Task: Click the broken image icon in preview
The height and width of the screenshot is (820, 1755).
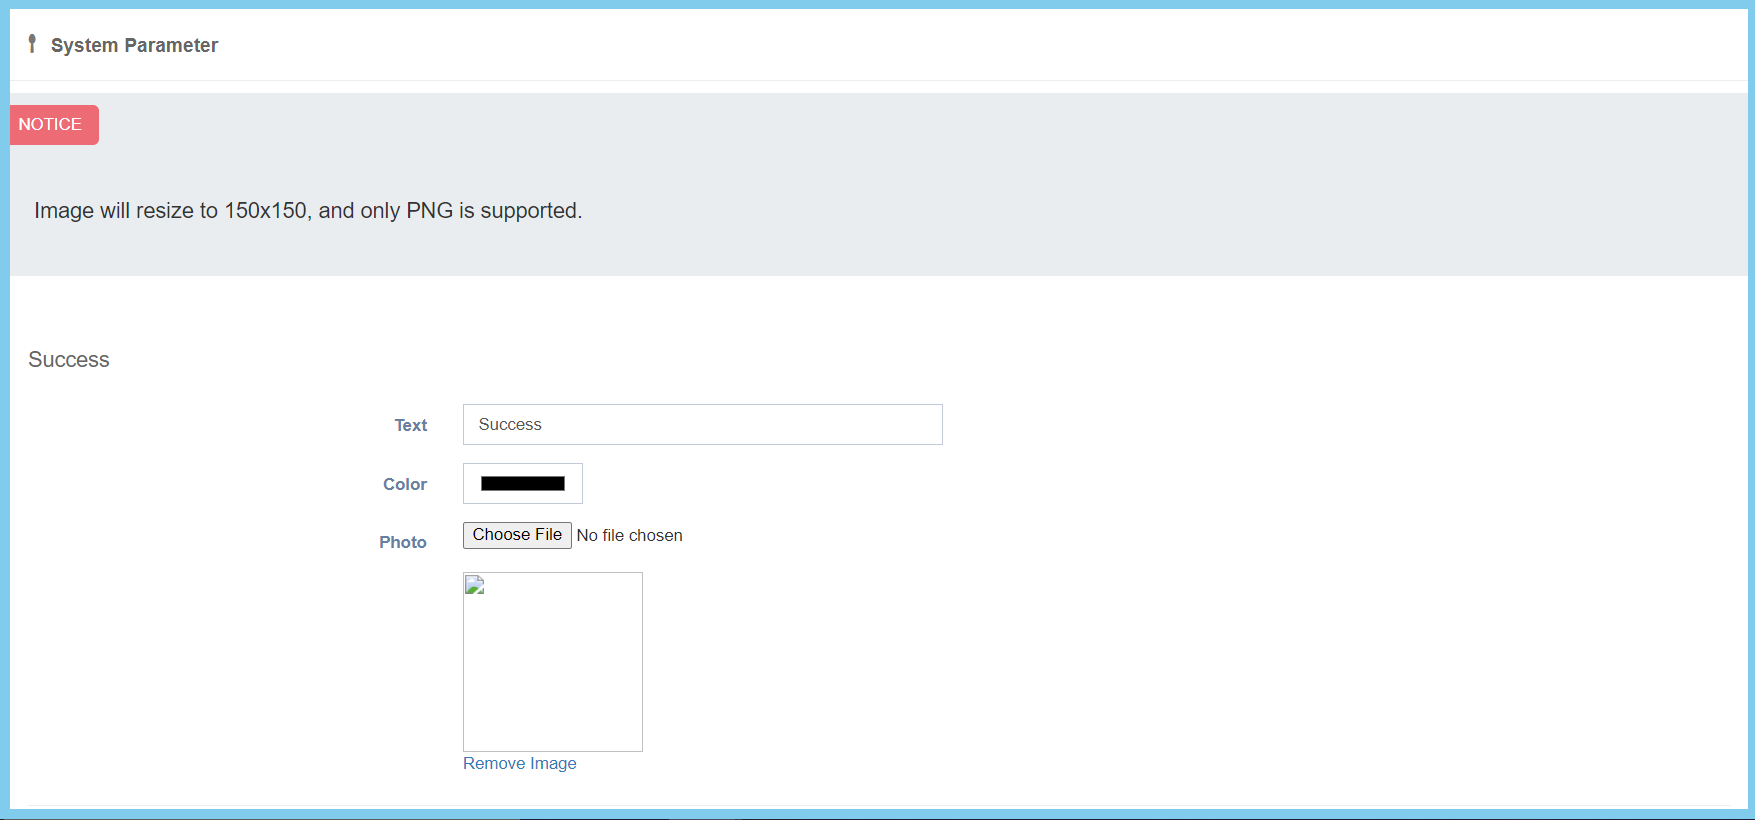Action: (x=475, y=585)
